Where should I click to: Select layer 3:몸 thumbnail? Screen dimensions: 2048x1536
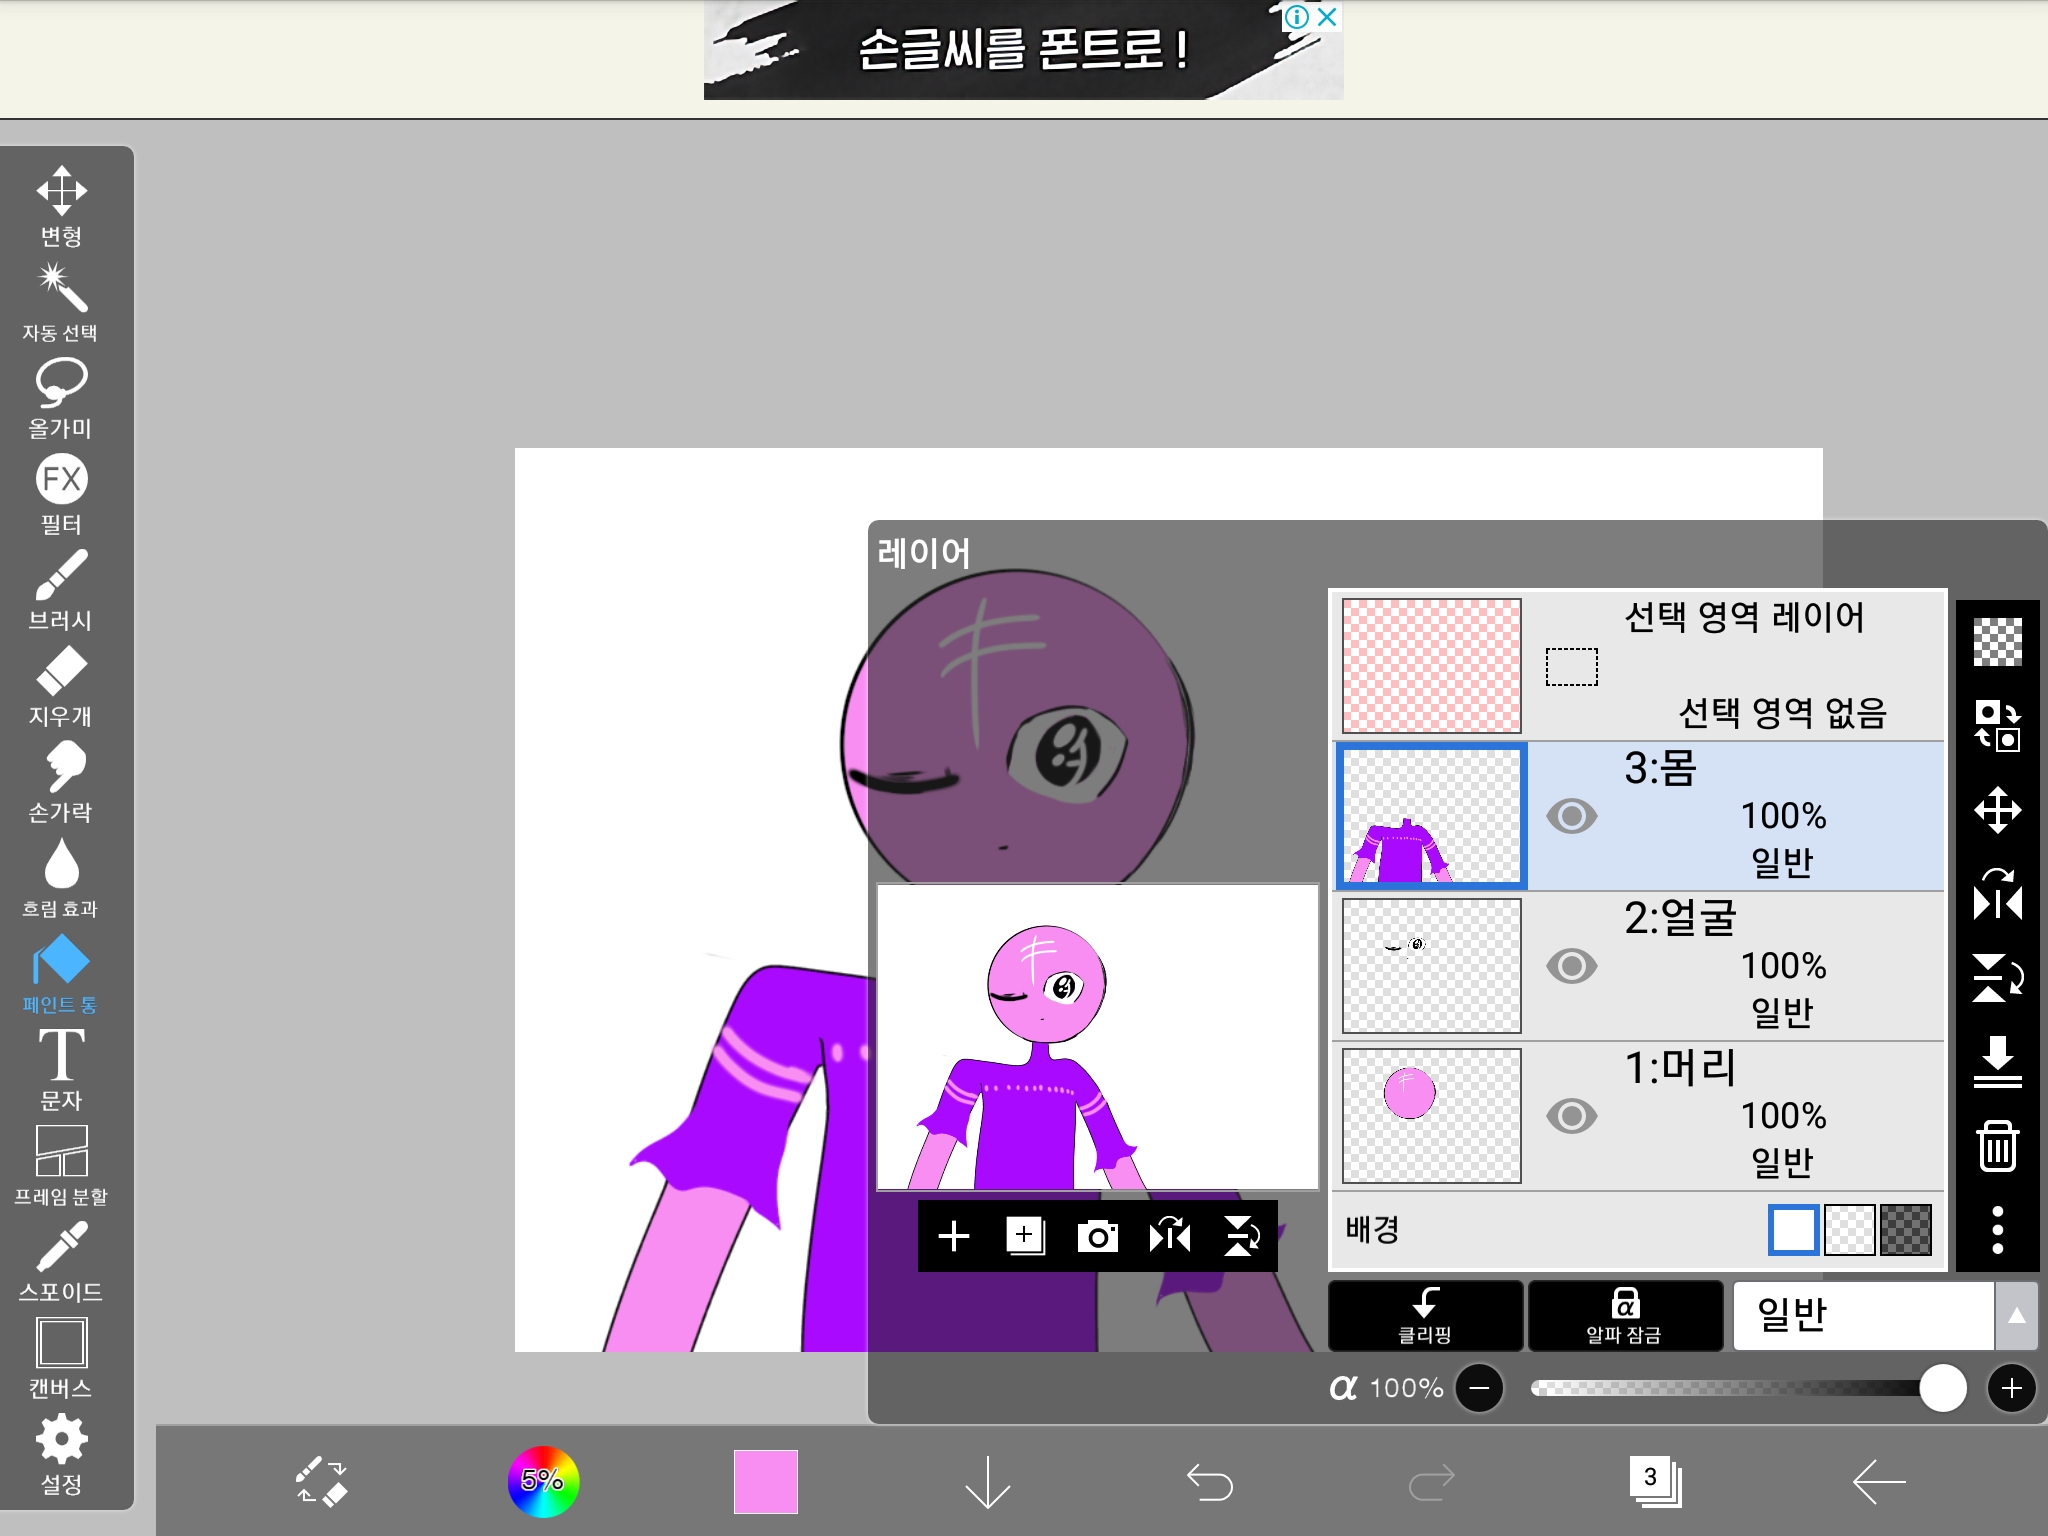pos(1432,816)
